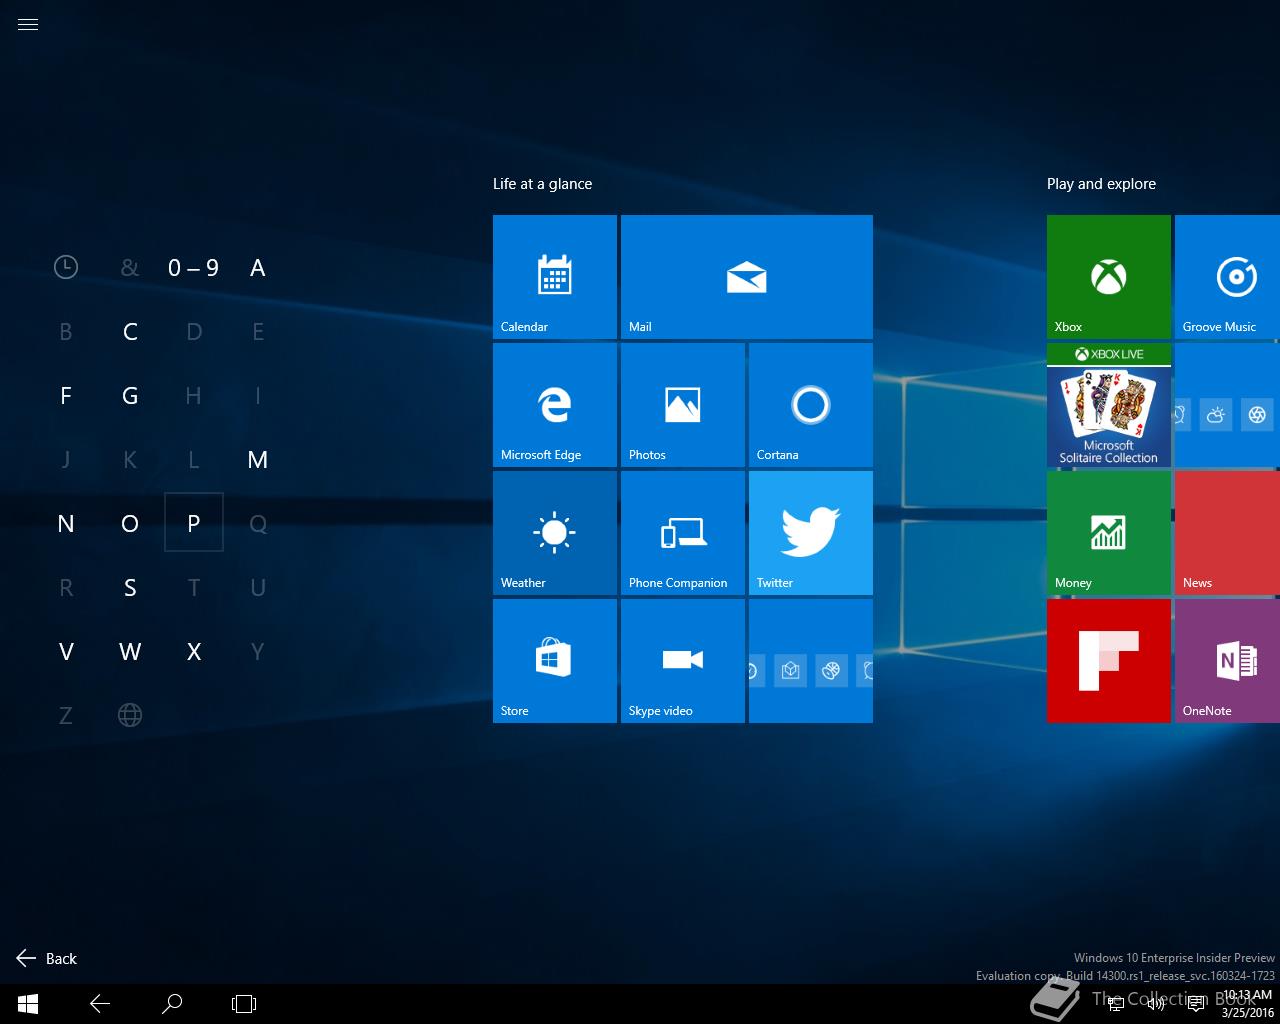This screenshot has width=1280, height=1024.
Task: Open Task View on taskbar
Action: click(244, 1004)
